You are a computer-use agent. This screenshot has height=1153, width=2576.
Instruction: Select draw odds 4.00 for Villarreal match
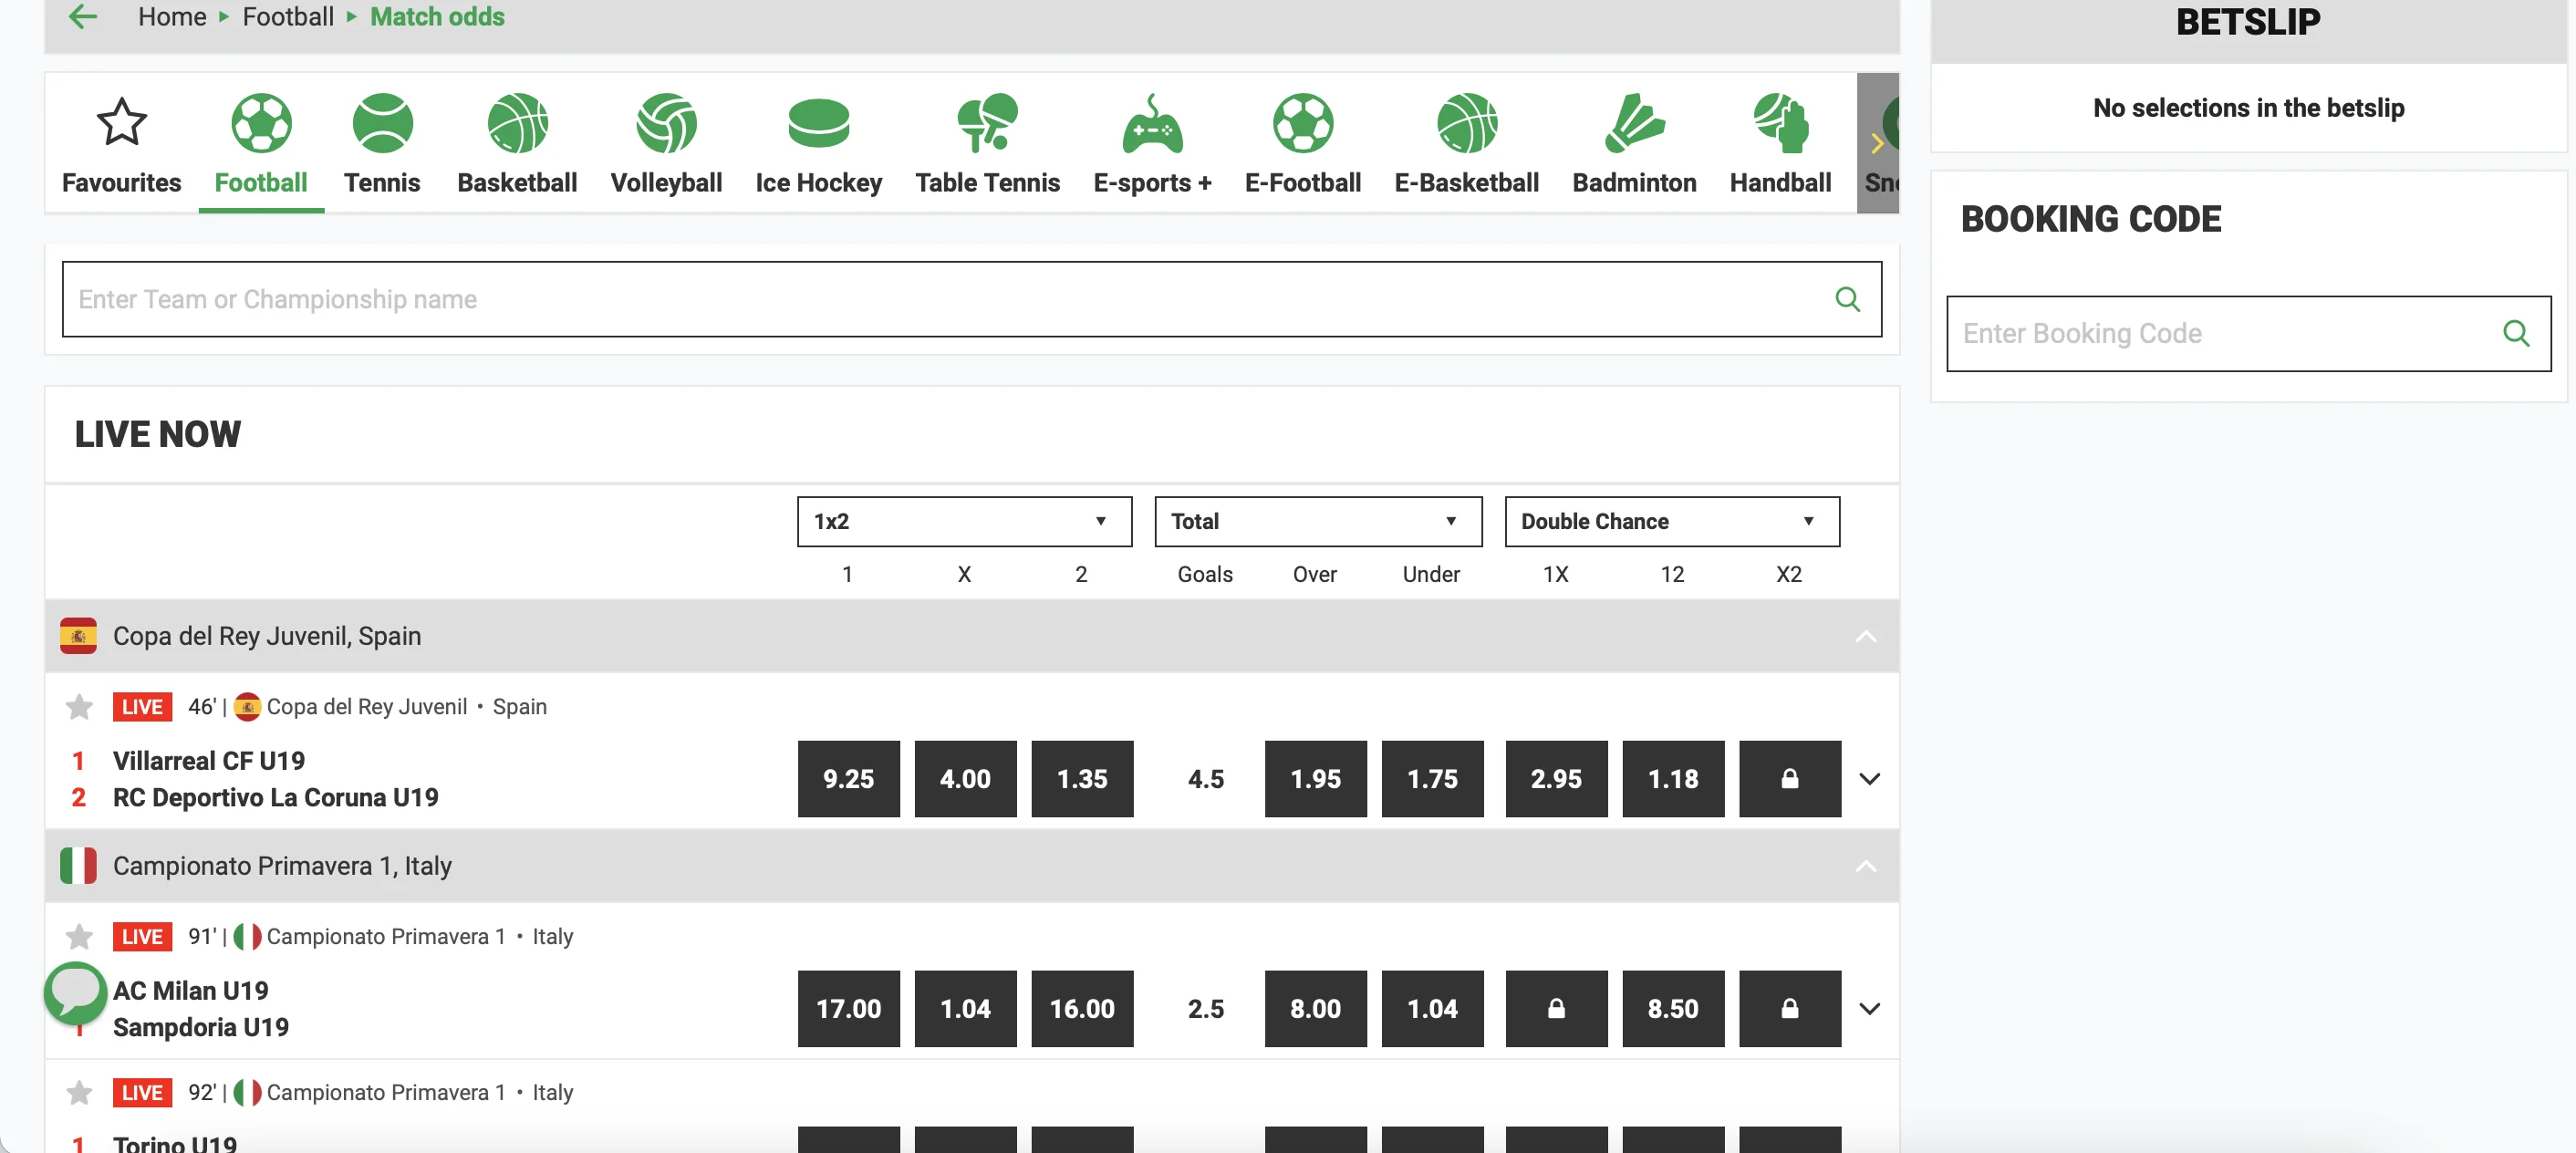(965, 778)
